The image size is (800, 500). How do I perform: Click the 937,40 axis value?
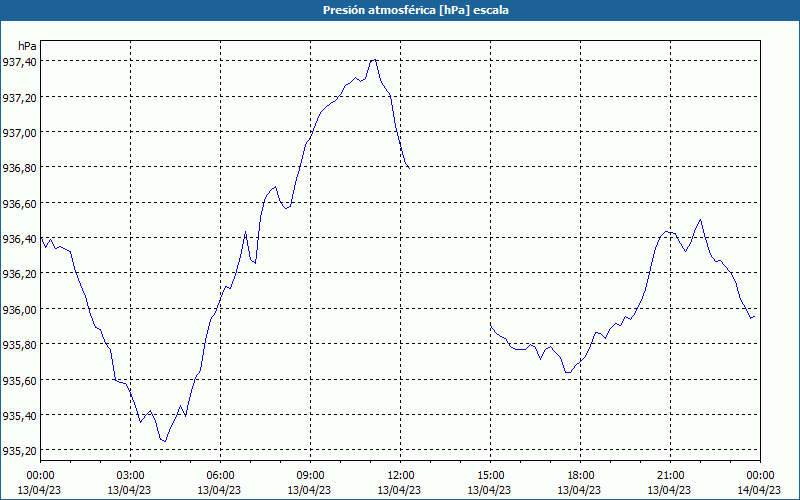coord(19,62)
